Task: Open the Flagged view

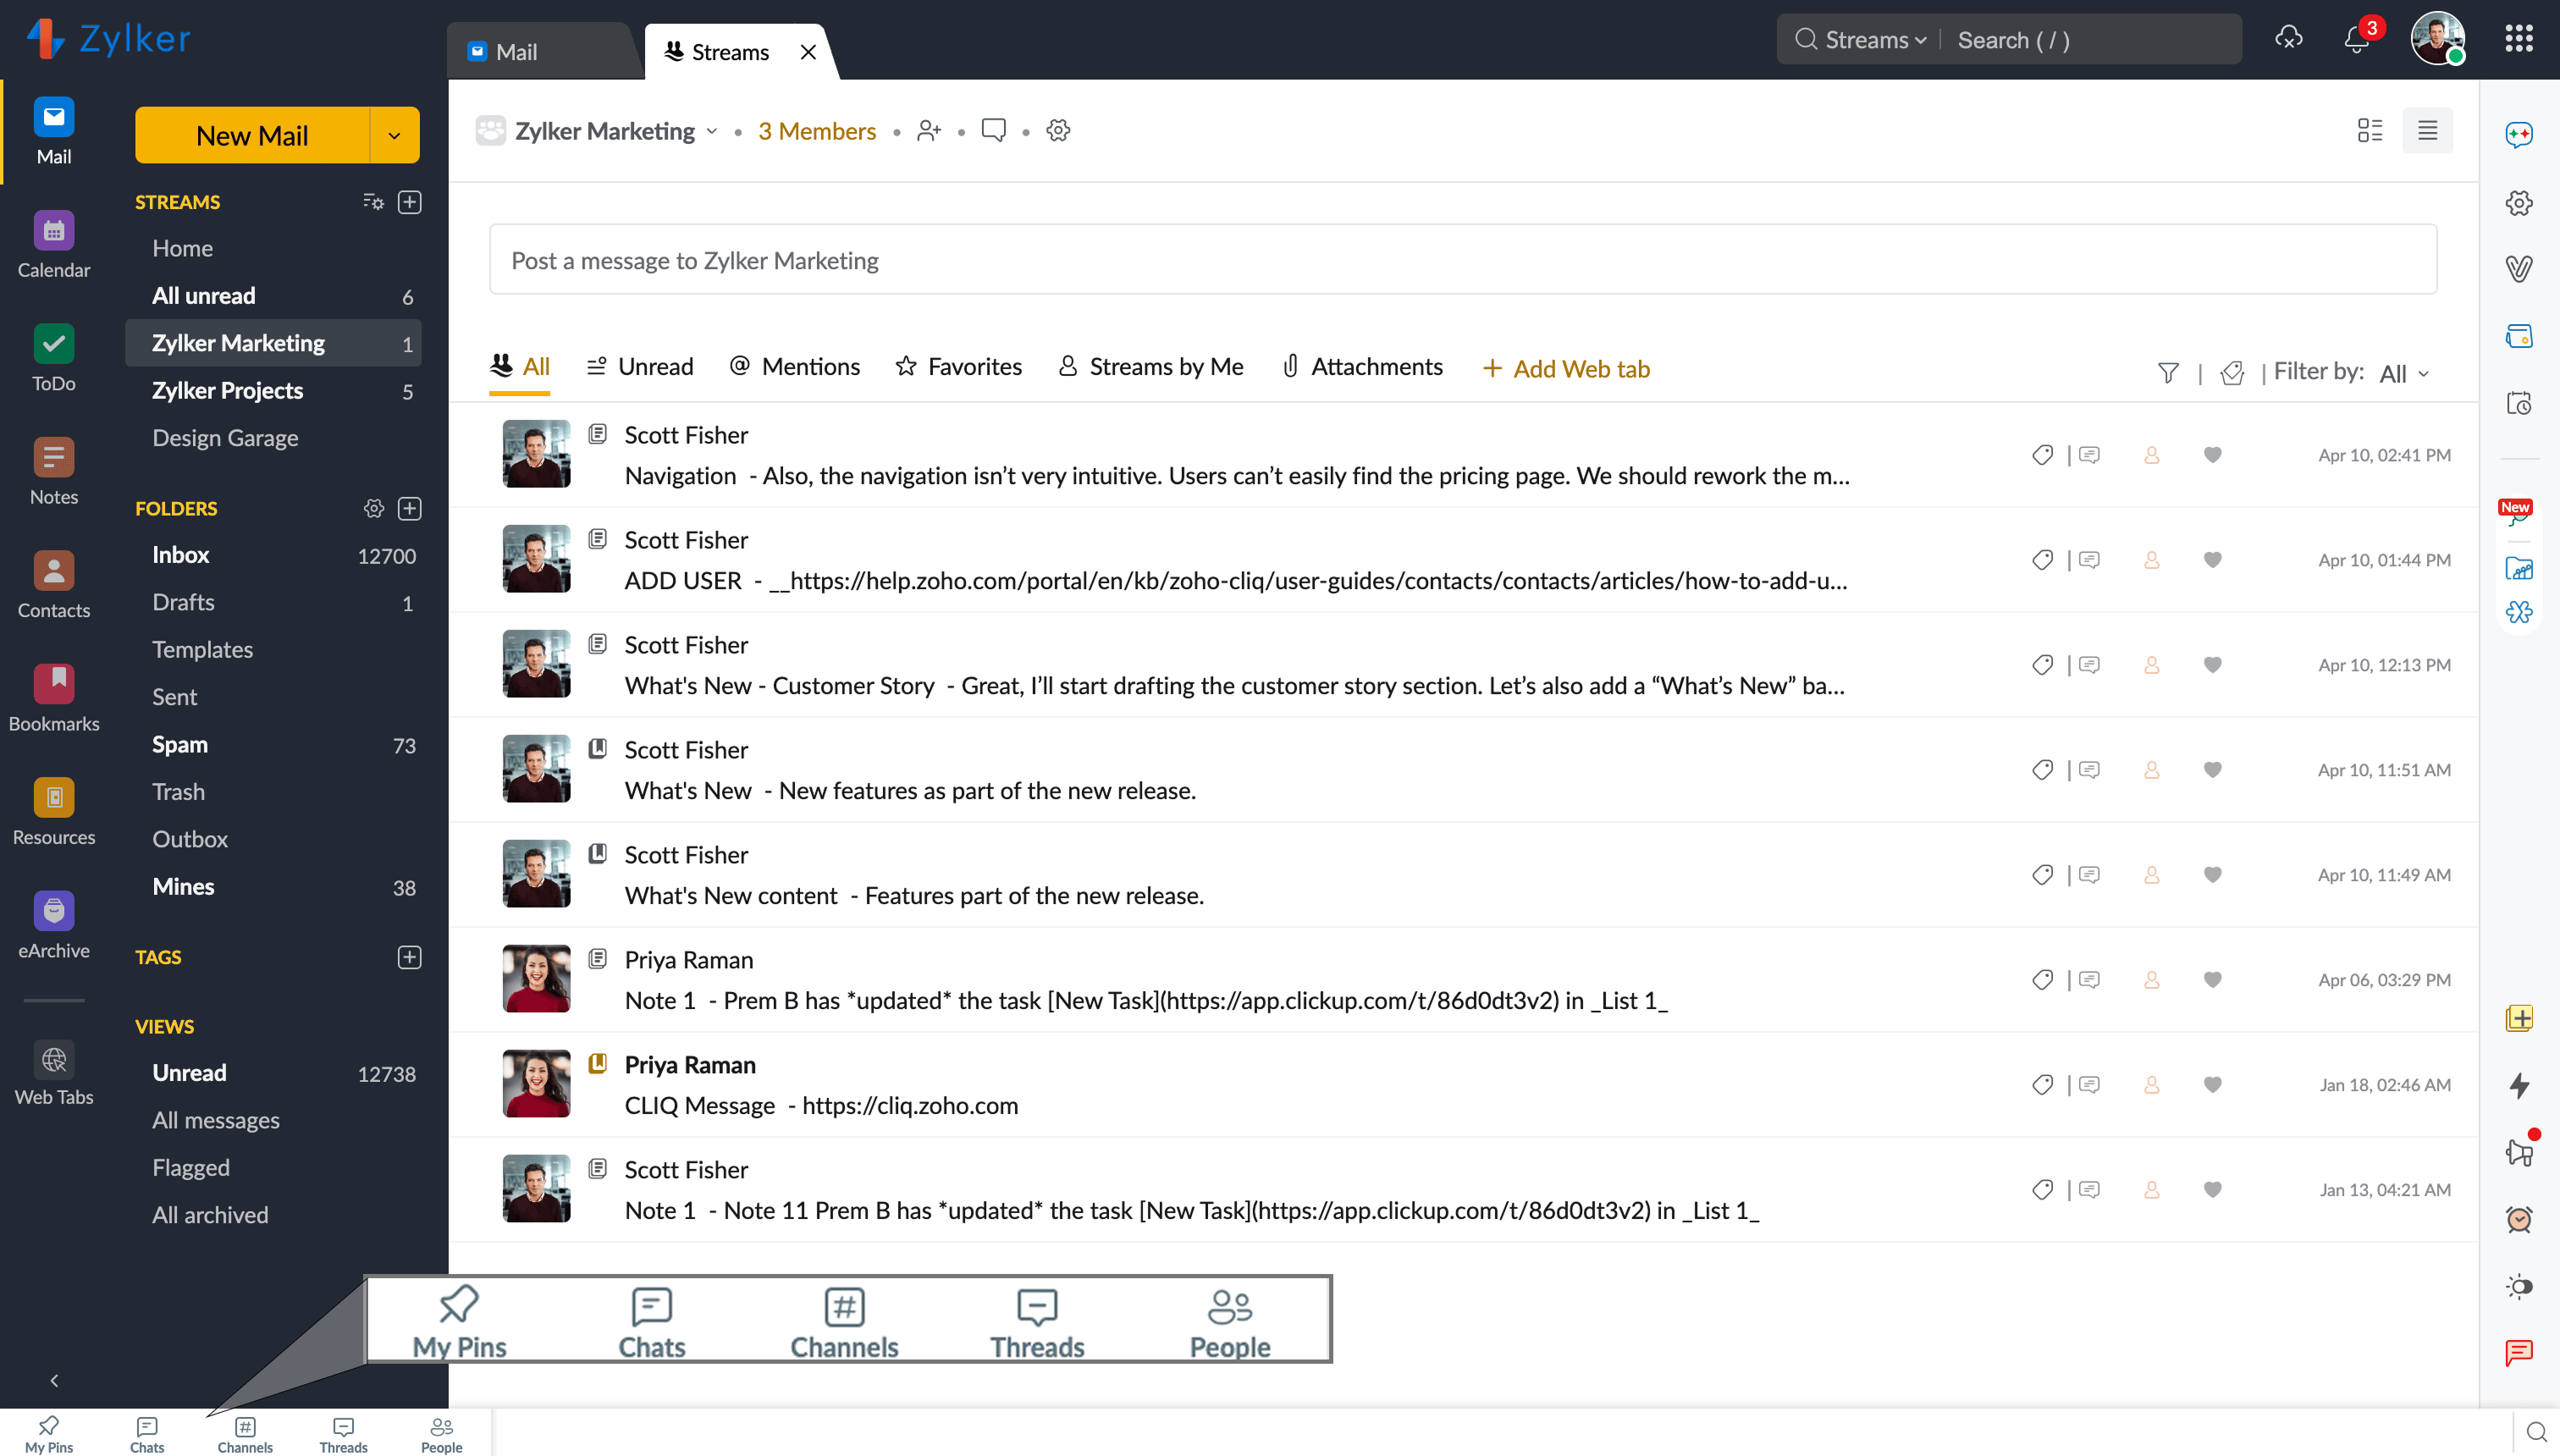Action: (x=273, y=1168)
